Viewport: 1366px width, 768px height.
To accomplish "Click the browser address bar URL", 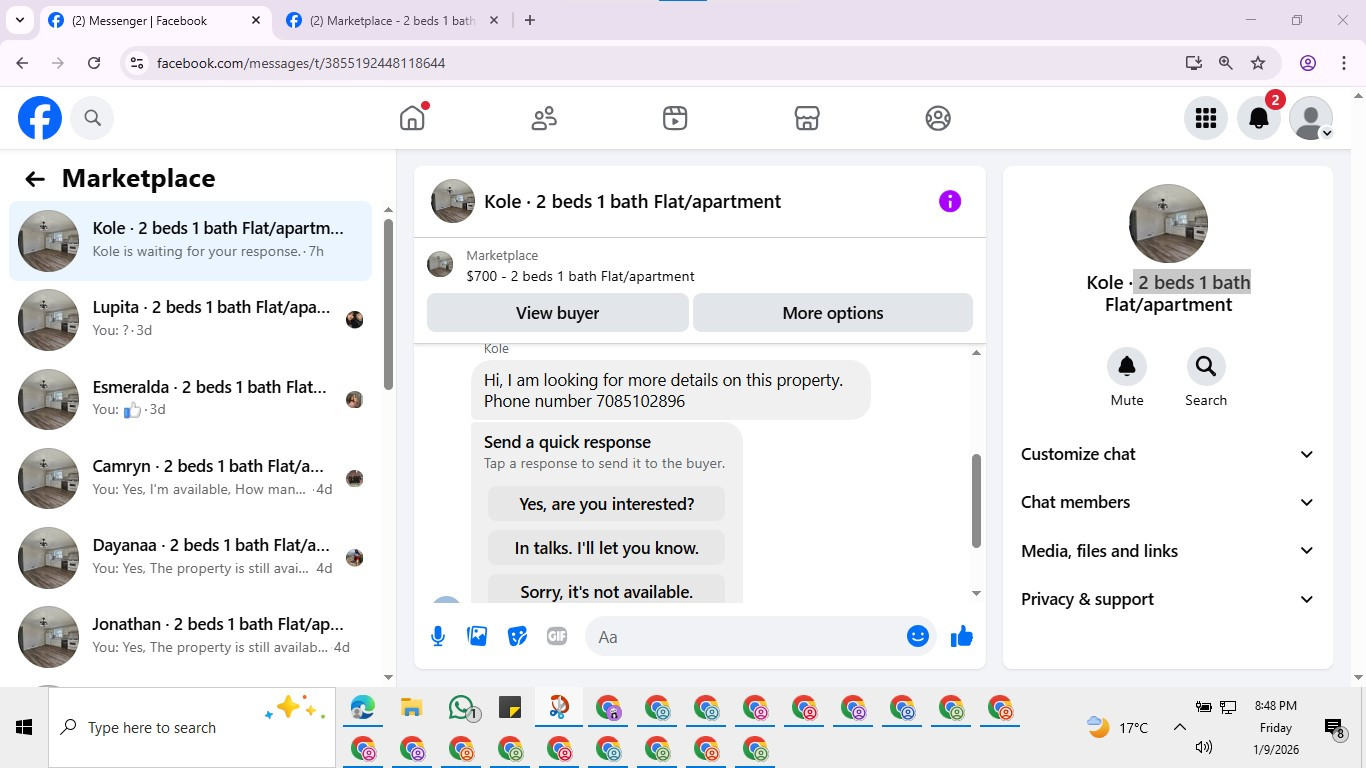I will pos(301,63).
